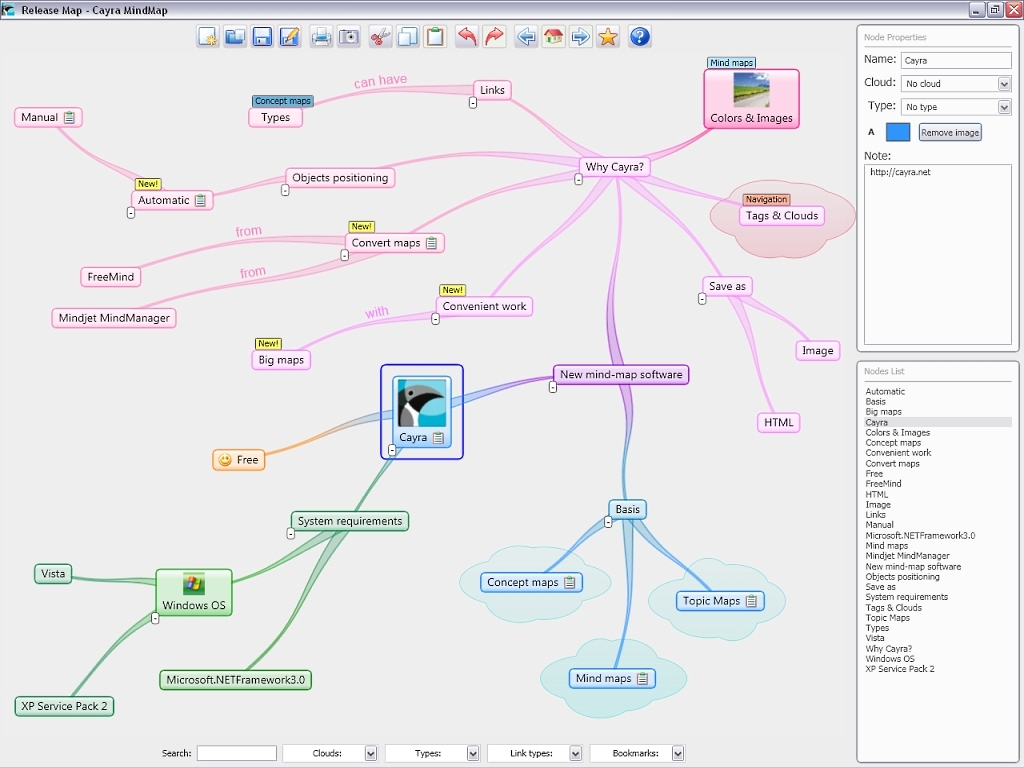Select Mindjet MindManager in the Nodes List

(x=907, y=556)
